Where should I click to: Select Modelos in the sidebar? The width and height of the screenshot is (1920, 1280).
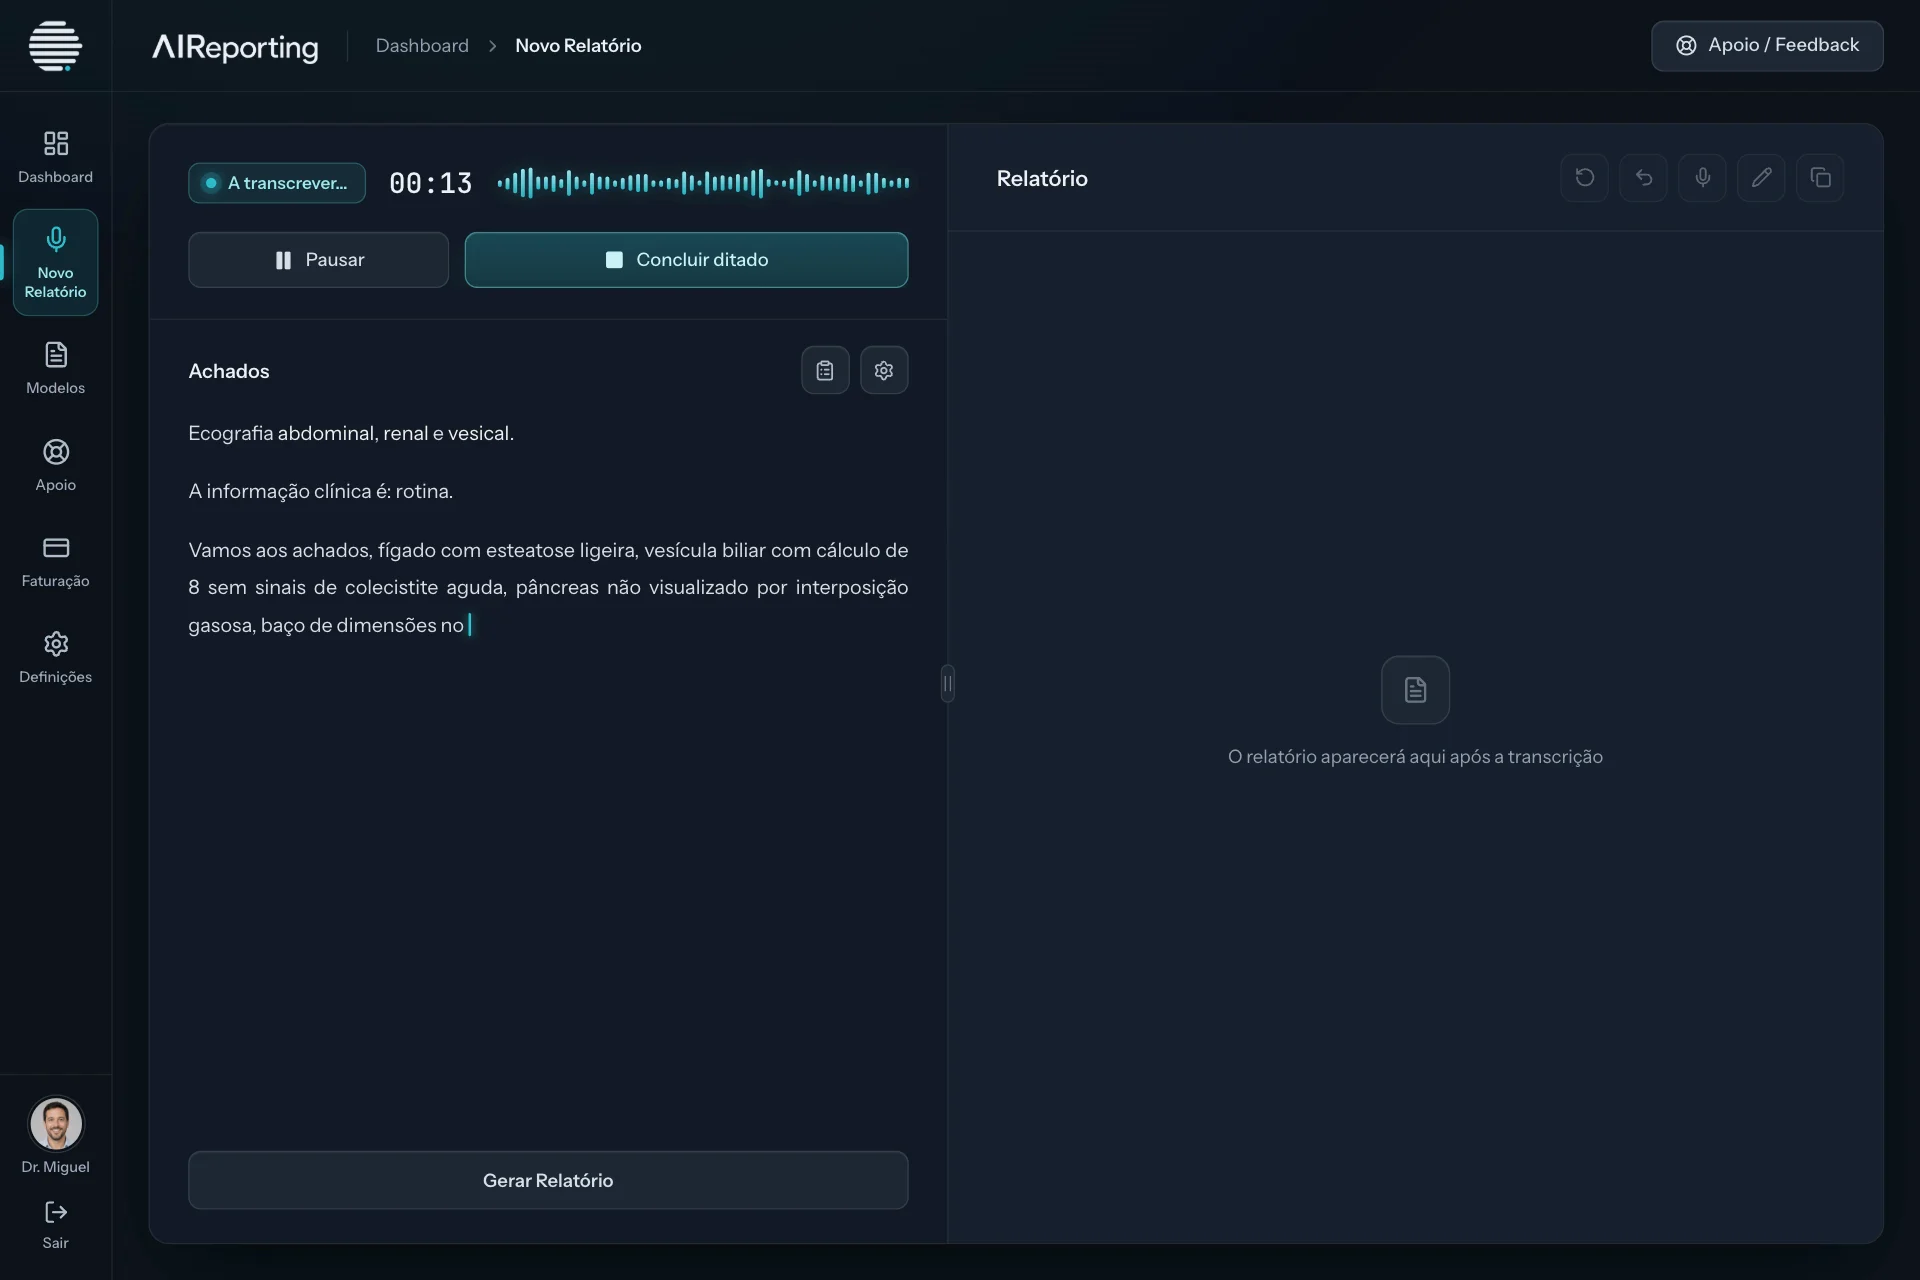click(56, 368)
